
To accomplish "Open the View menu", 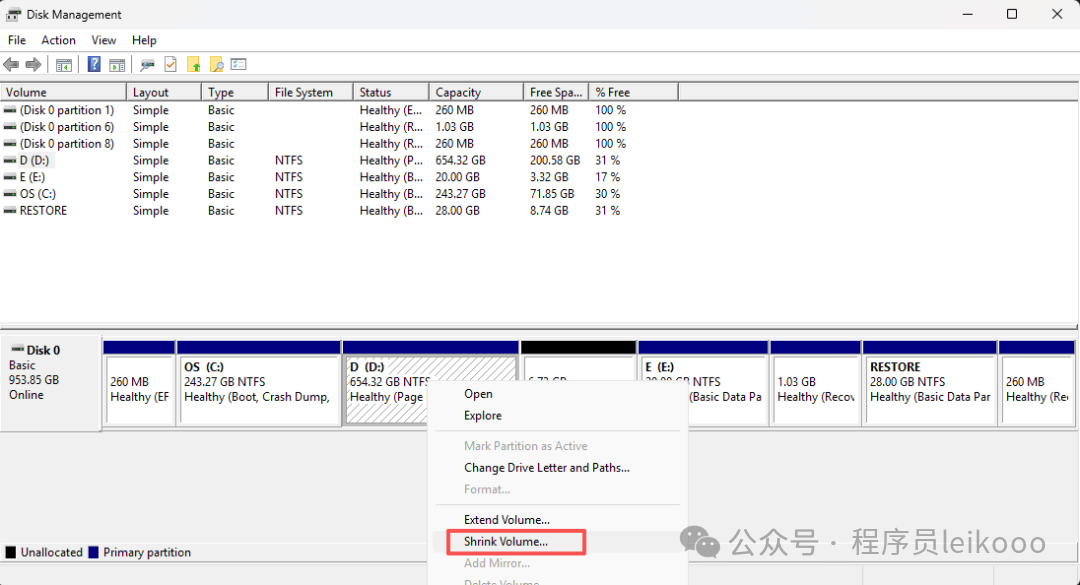I will tap(104, 40).
